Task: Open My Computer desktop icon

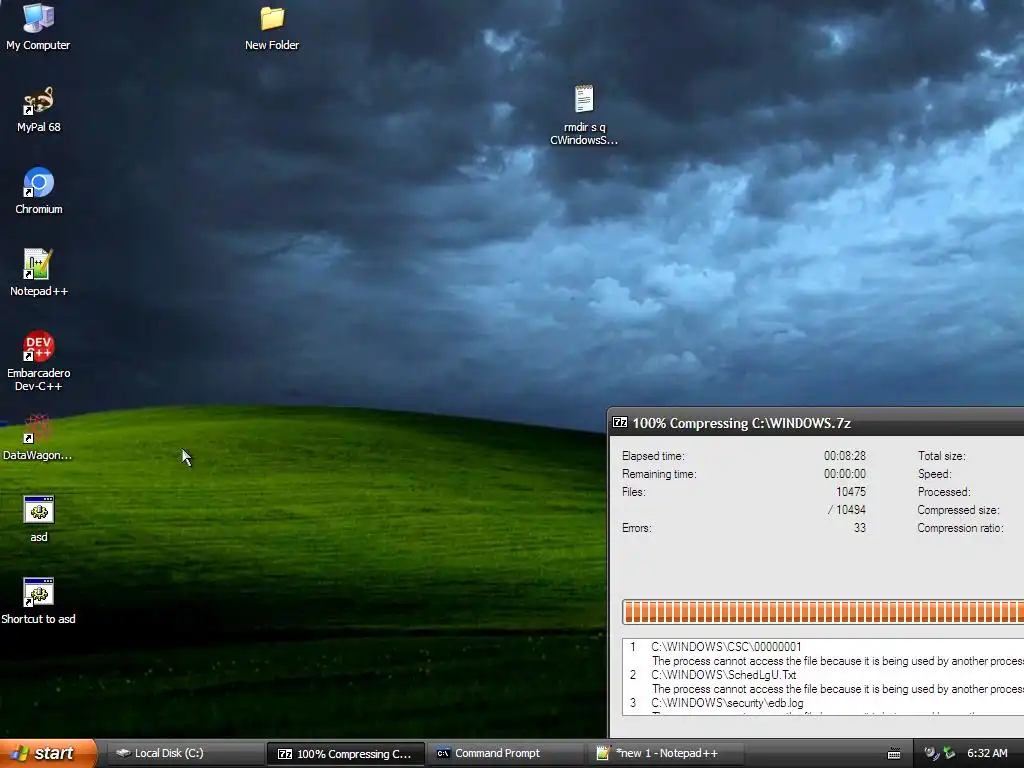Action: 38,26
